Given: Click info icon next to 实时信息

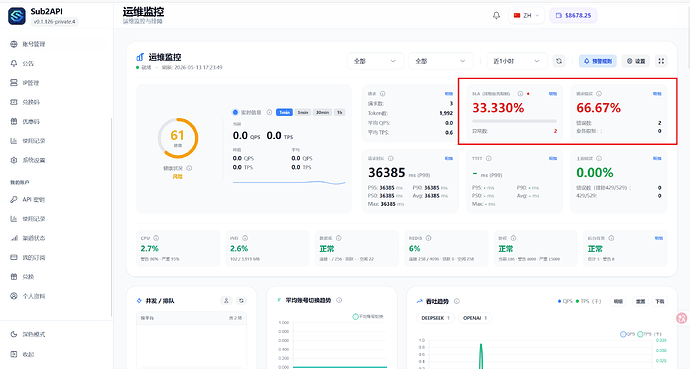Looking at the screenshot, I should (269, 112).
